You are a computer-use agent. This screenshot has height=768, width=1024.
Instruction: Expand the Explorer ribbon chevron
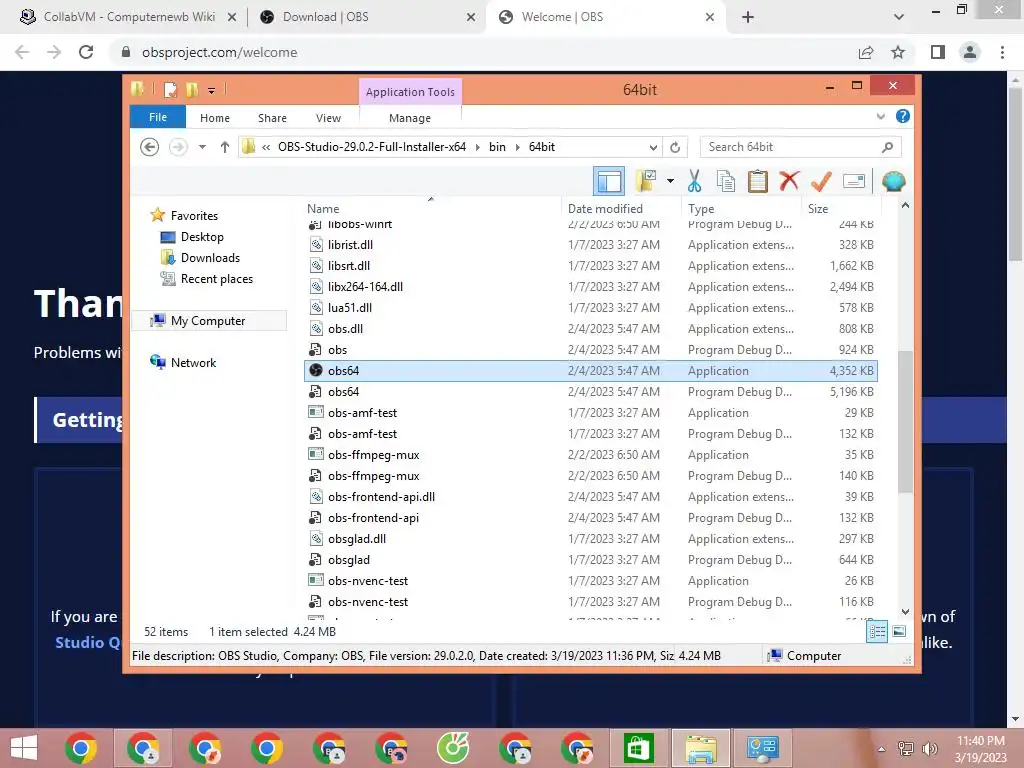click(x=880, y=116)
